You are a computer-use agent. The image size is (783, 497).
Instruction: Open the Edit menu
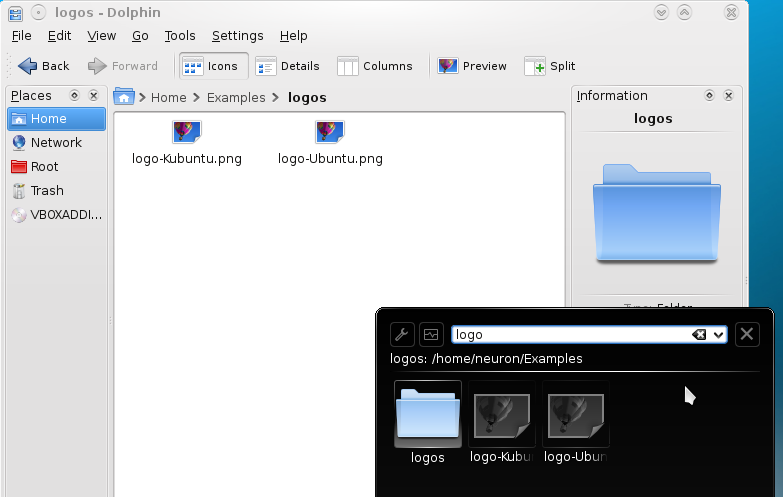pos(59,36)
